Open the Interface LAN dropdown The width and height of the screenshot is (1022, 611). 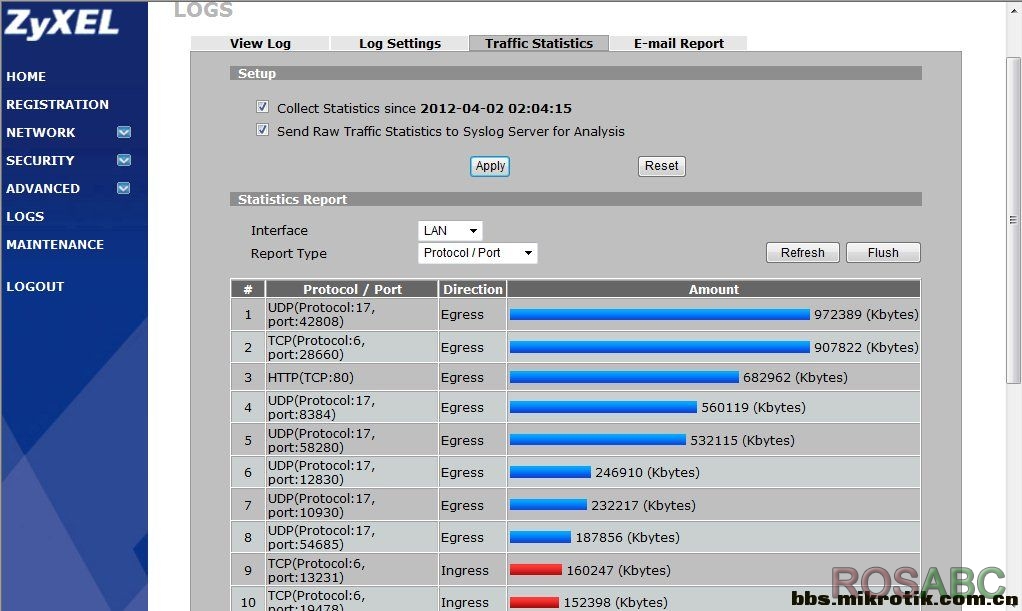tap(450, 230)
